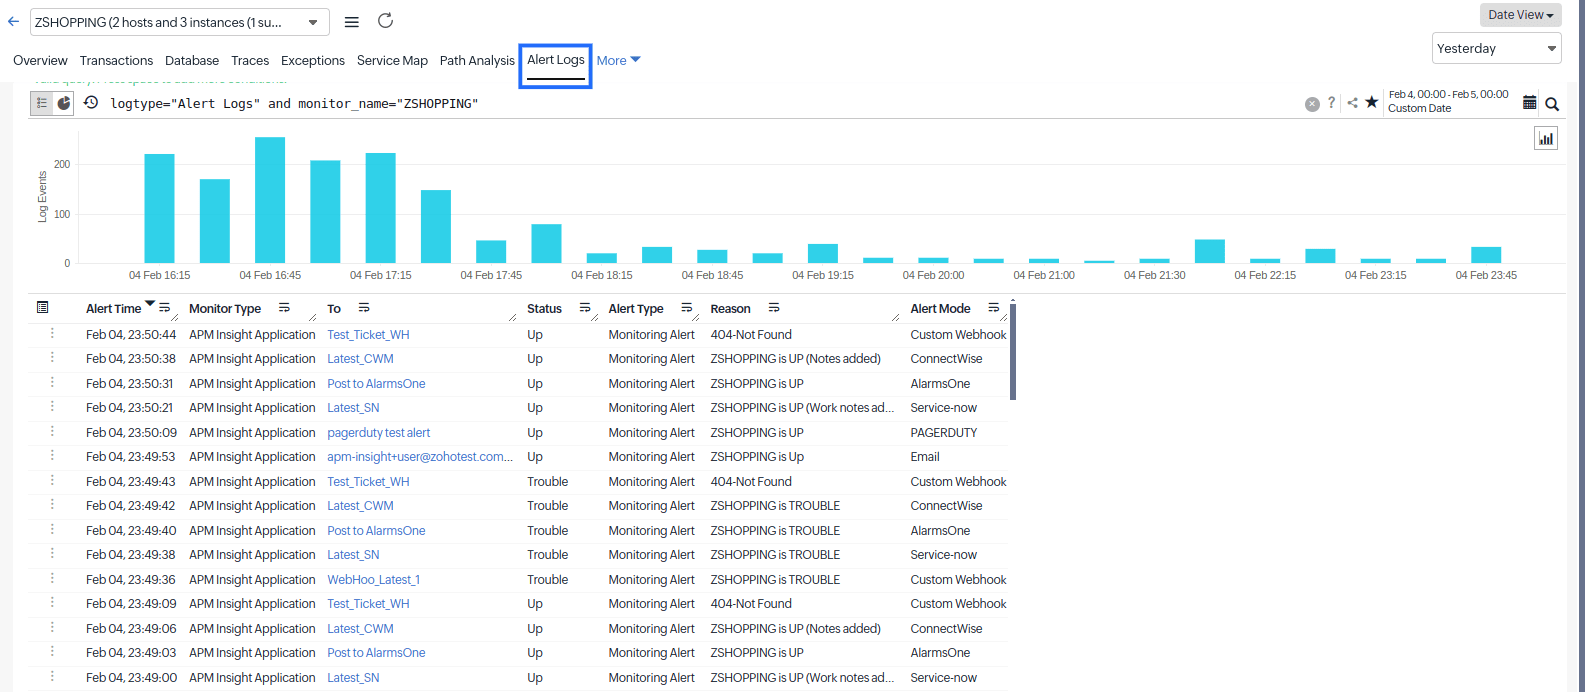The width and height of the screenshot is (1587, 692).
Task: Toggle the bar chart display button
Action: [x=1546, y=139]
